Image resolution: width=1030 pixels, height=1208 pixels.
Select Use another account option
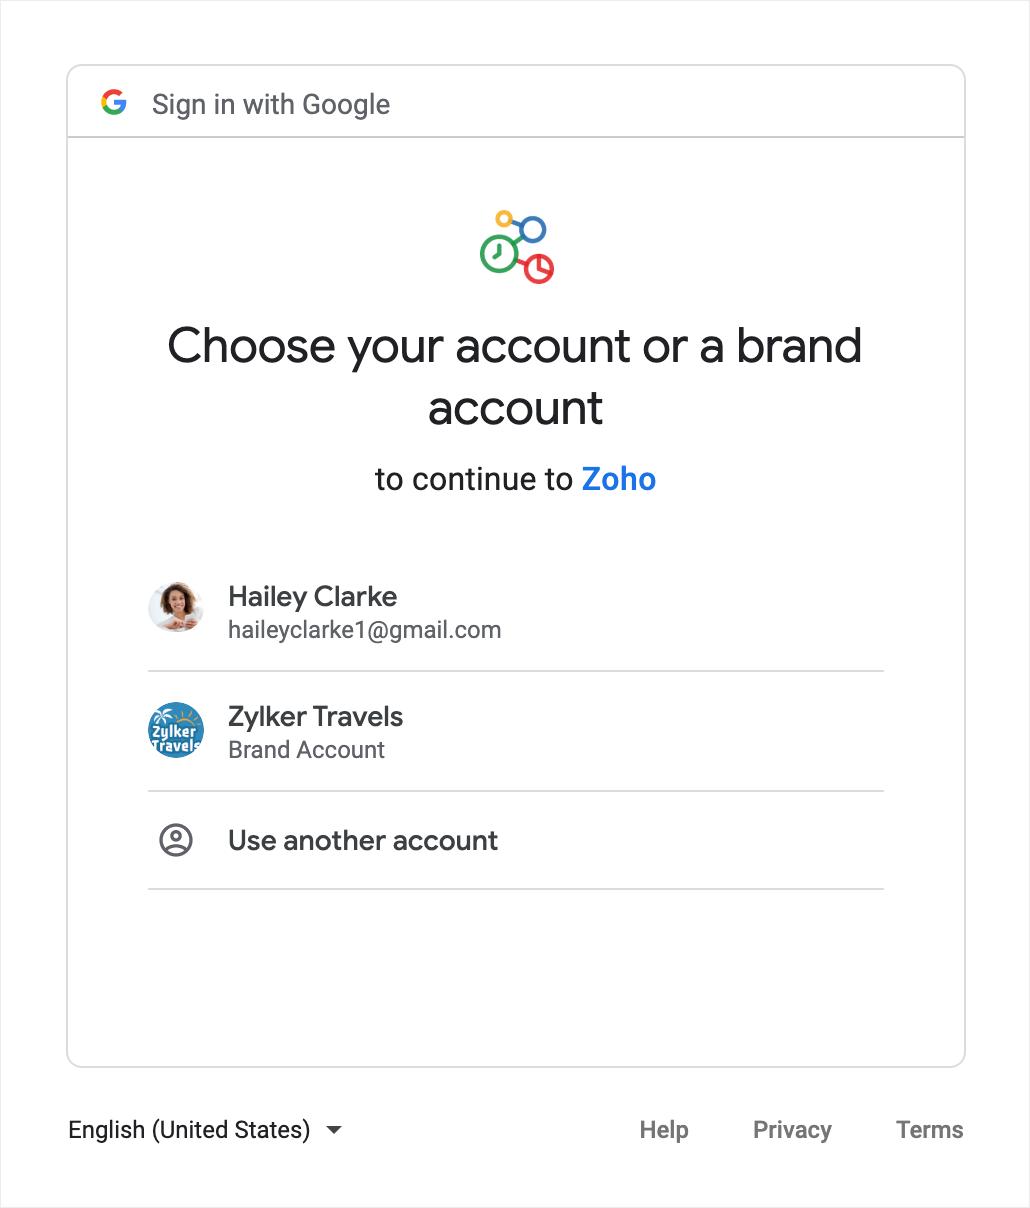[x=516, y=840]
